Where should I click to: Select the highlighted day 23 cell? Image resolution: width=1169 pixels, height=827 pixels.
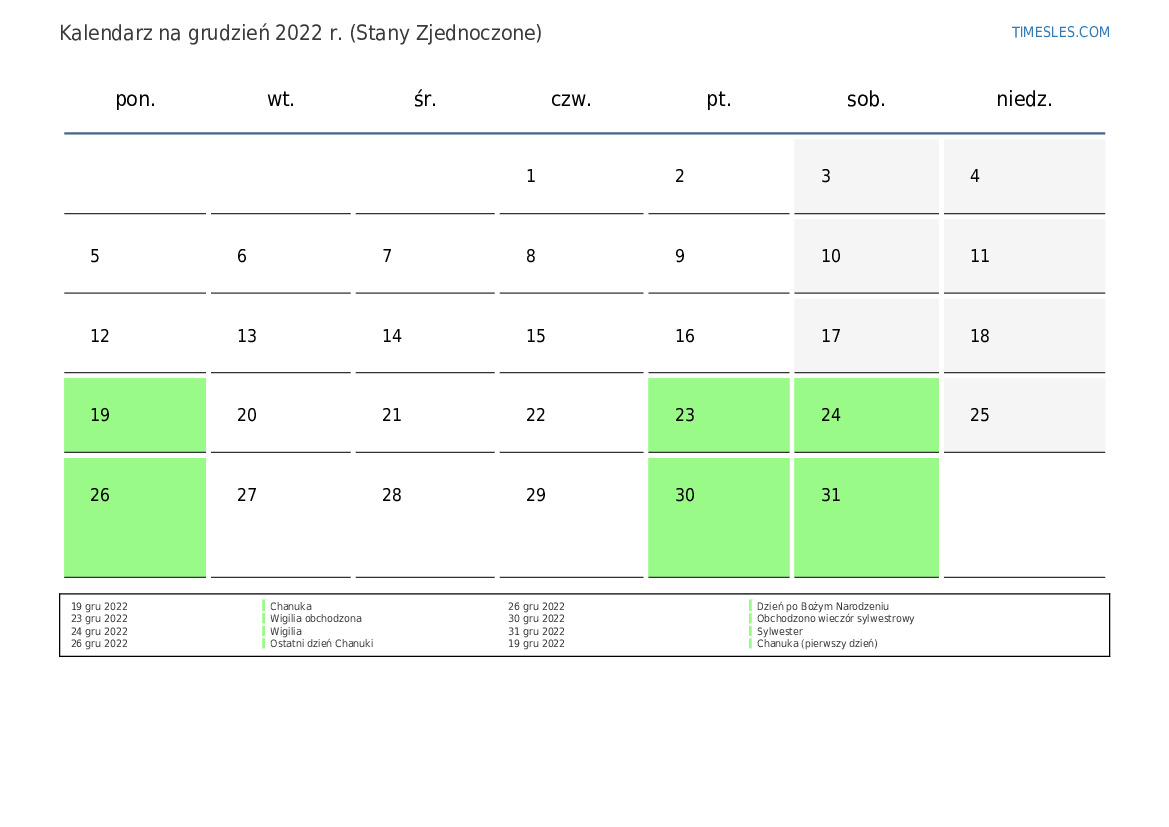[x=718, y=415]
